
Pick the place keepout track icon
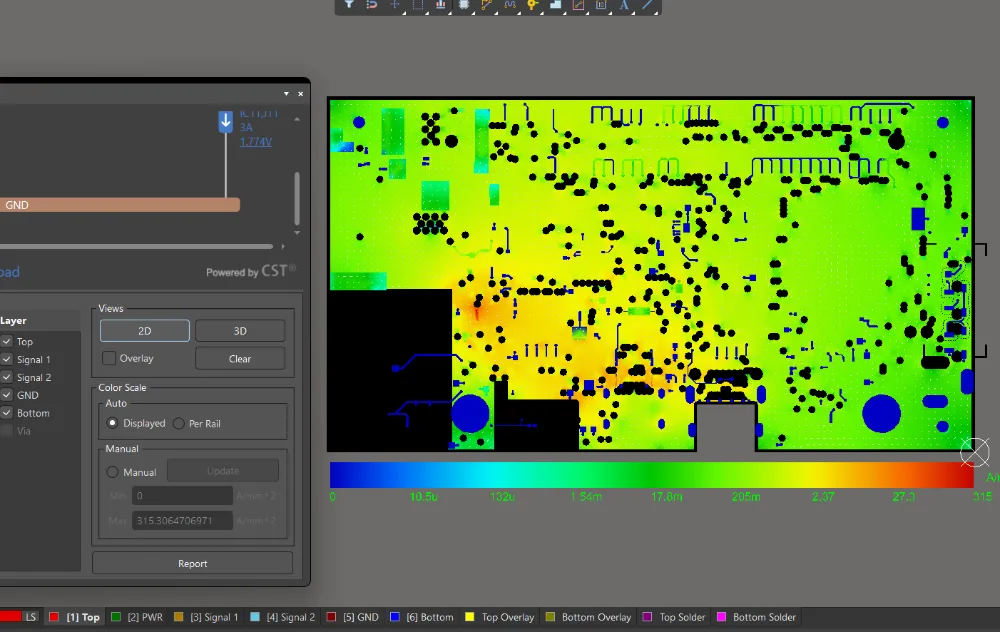(x=578, y=4)
